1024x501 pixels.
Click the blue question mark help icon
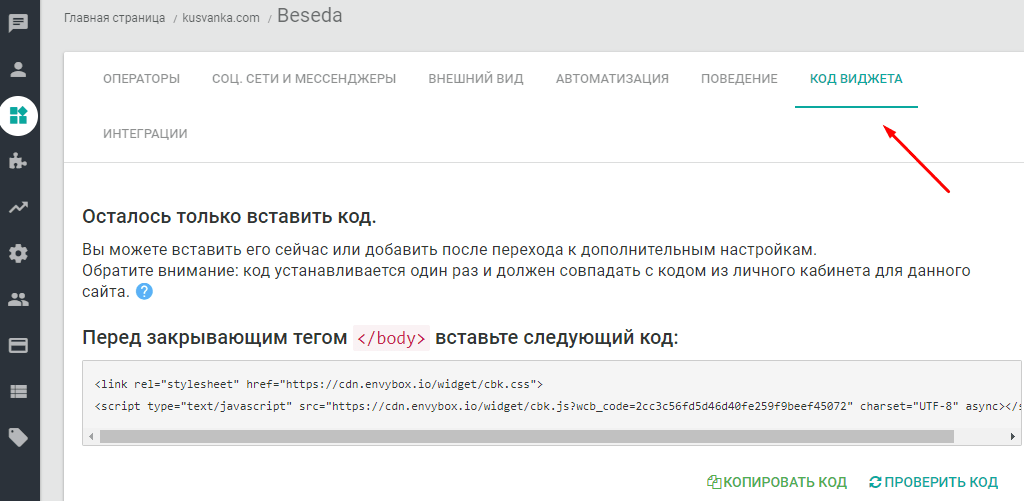pos(145,292)
